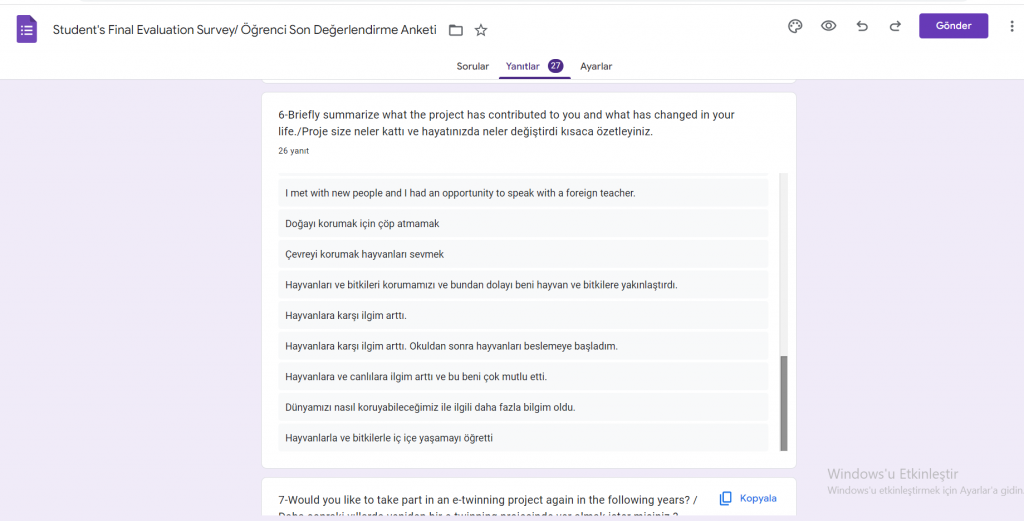Switch to the Sorular tab
Viewport: 1024px width, 521px height.
click(x=473, y=66)
